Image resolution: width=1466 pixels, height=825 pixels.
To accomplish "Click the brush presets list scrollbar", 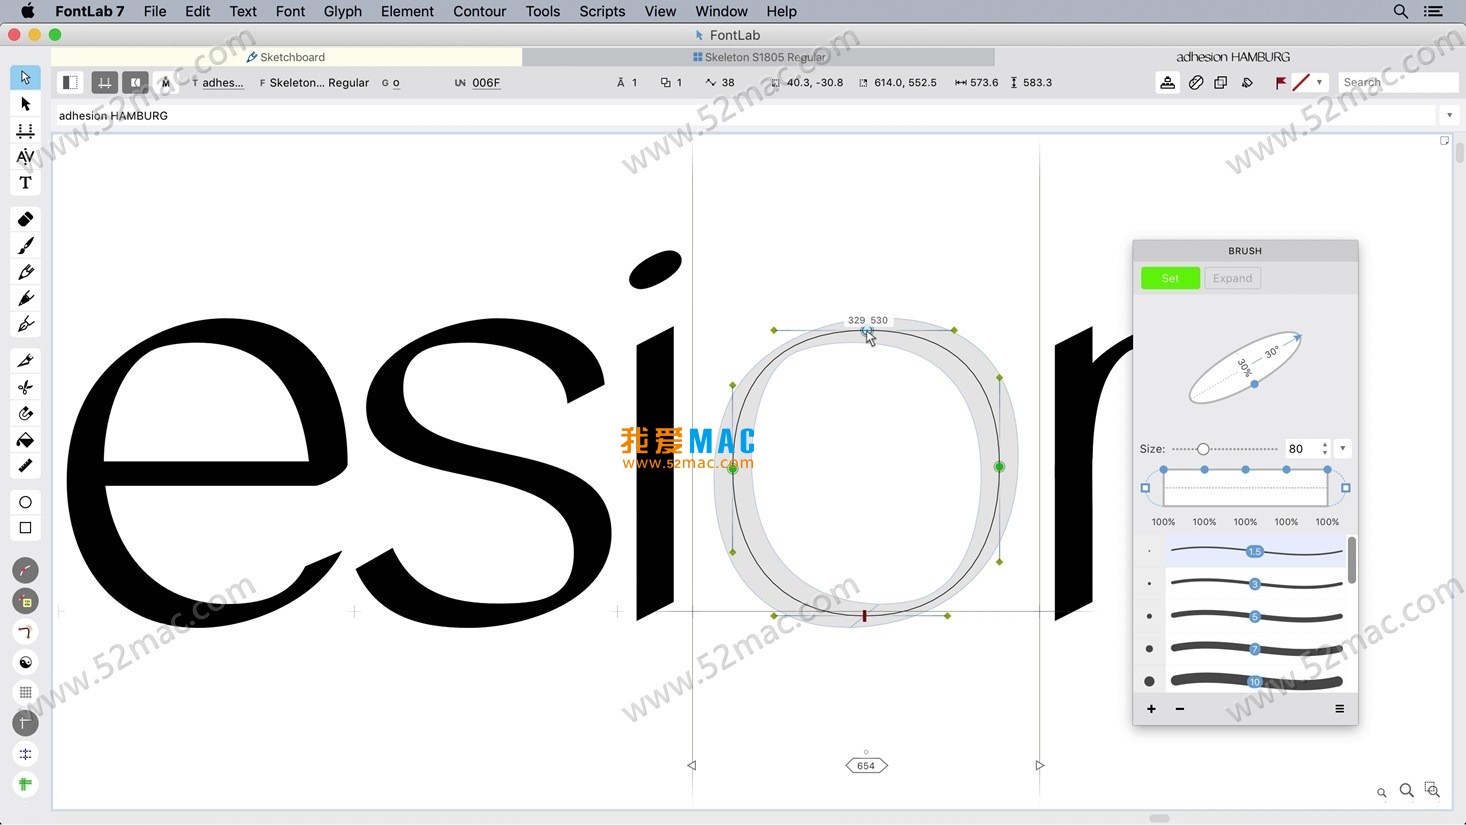I will [1352, 560].
